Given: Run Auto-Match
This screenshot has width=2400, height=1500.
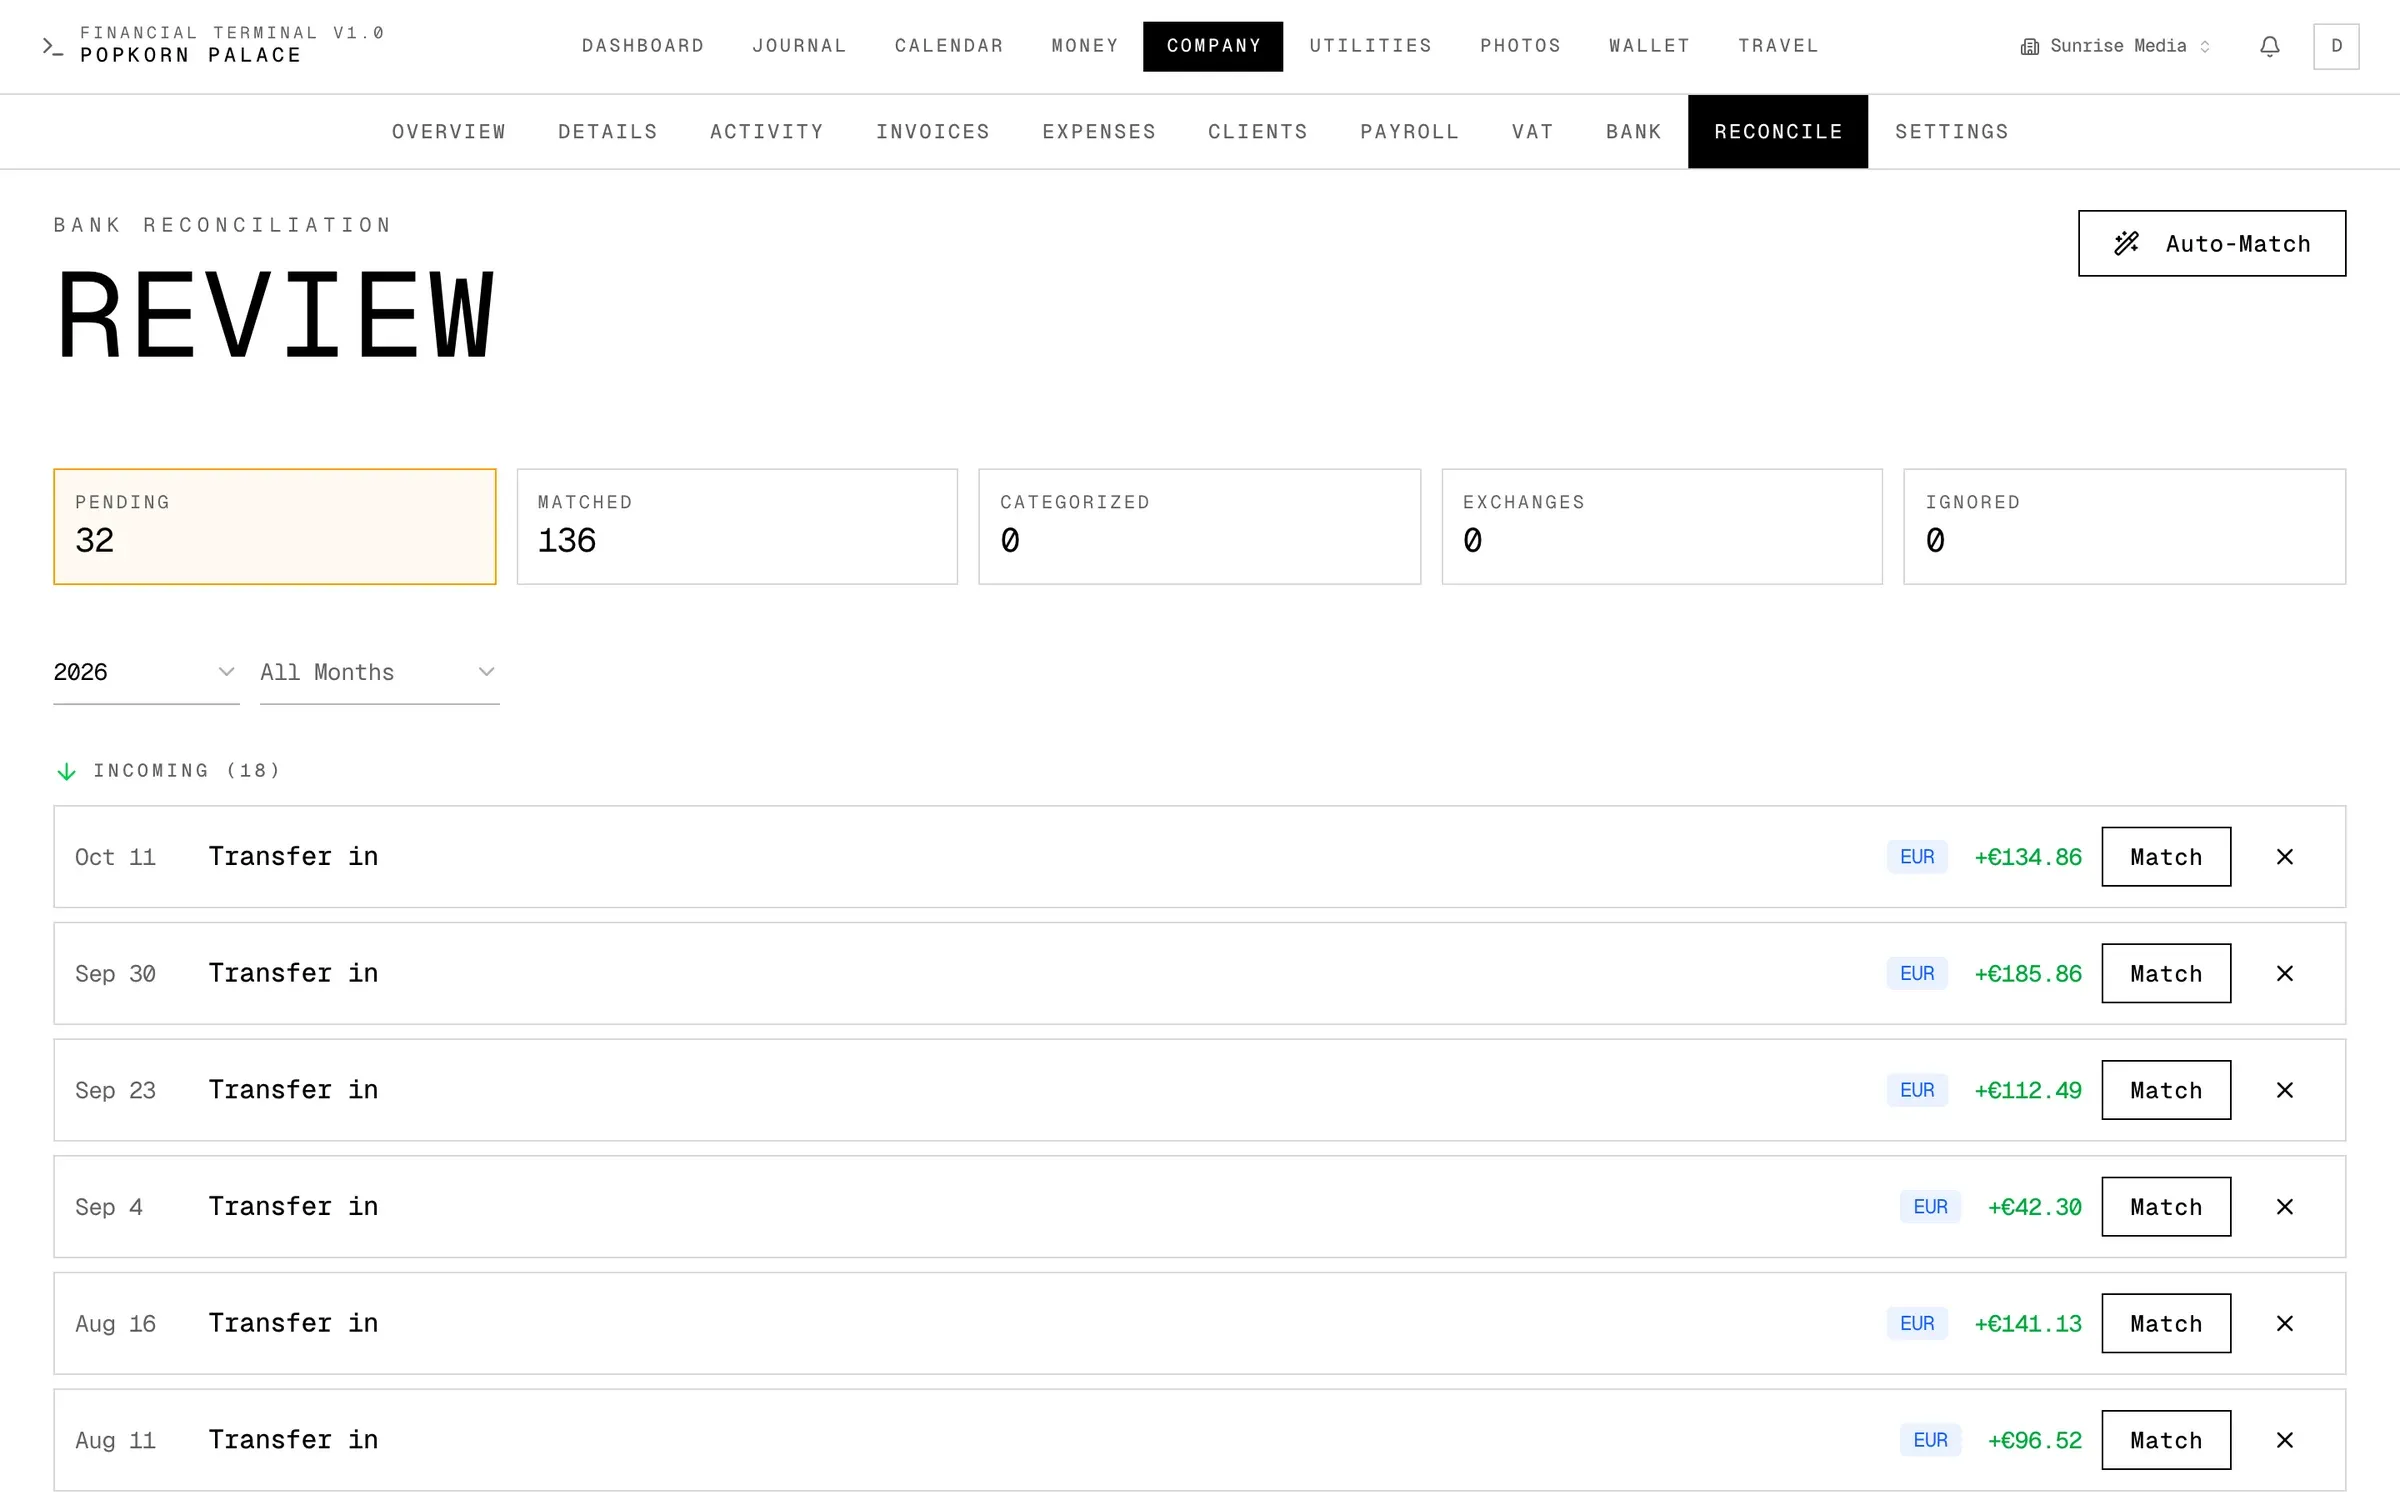Looking at the screenshot, I should click(x=2212, y=243).
